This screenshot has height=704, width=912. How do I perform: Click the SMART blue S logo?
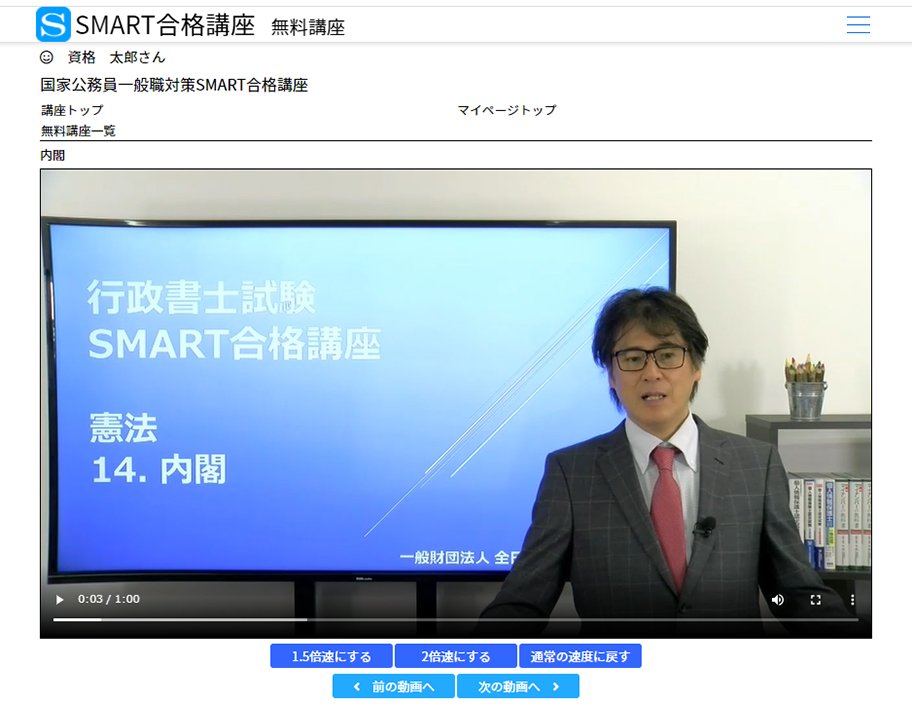click(53, 24)
